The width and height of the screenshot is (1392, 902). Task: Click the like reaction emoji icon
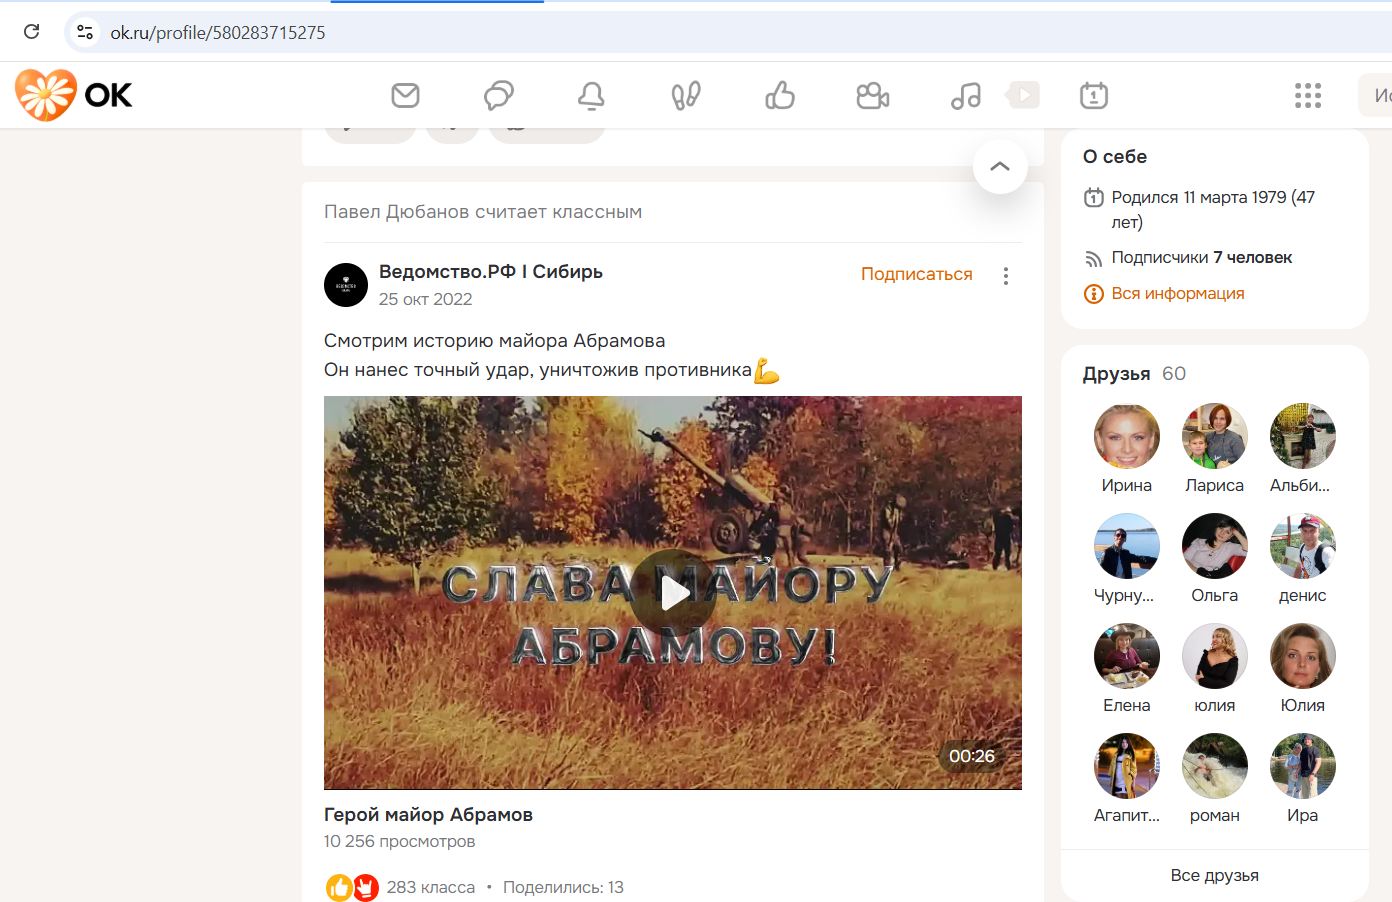[339, 887]
